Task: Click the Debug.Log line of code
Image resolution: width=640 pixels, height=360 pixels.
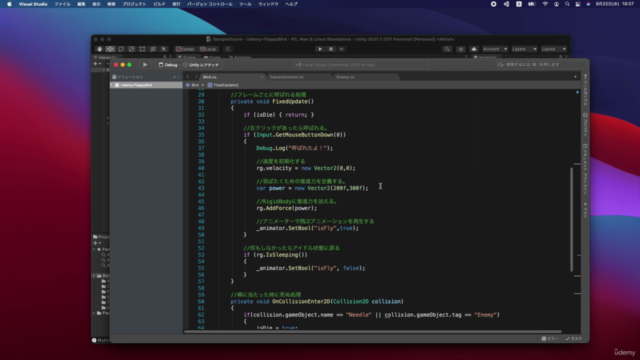Action: tap(294, 148)
